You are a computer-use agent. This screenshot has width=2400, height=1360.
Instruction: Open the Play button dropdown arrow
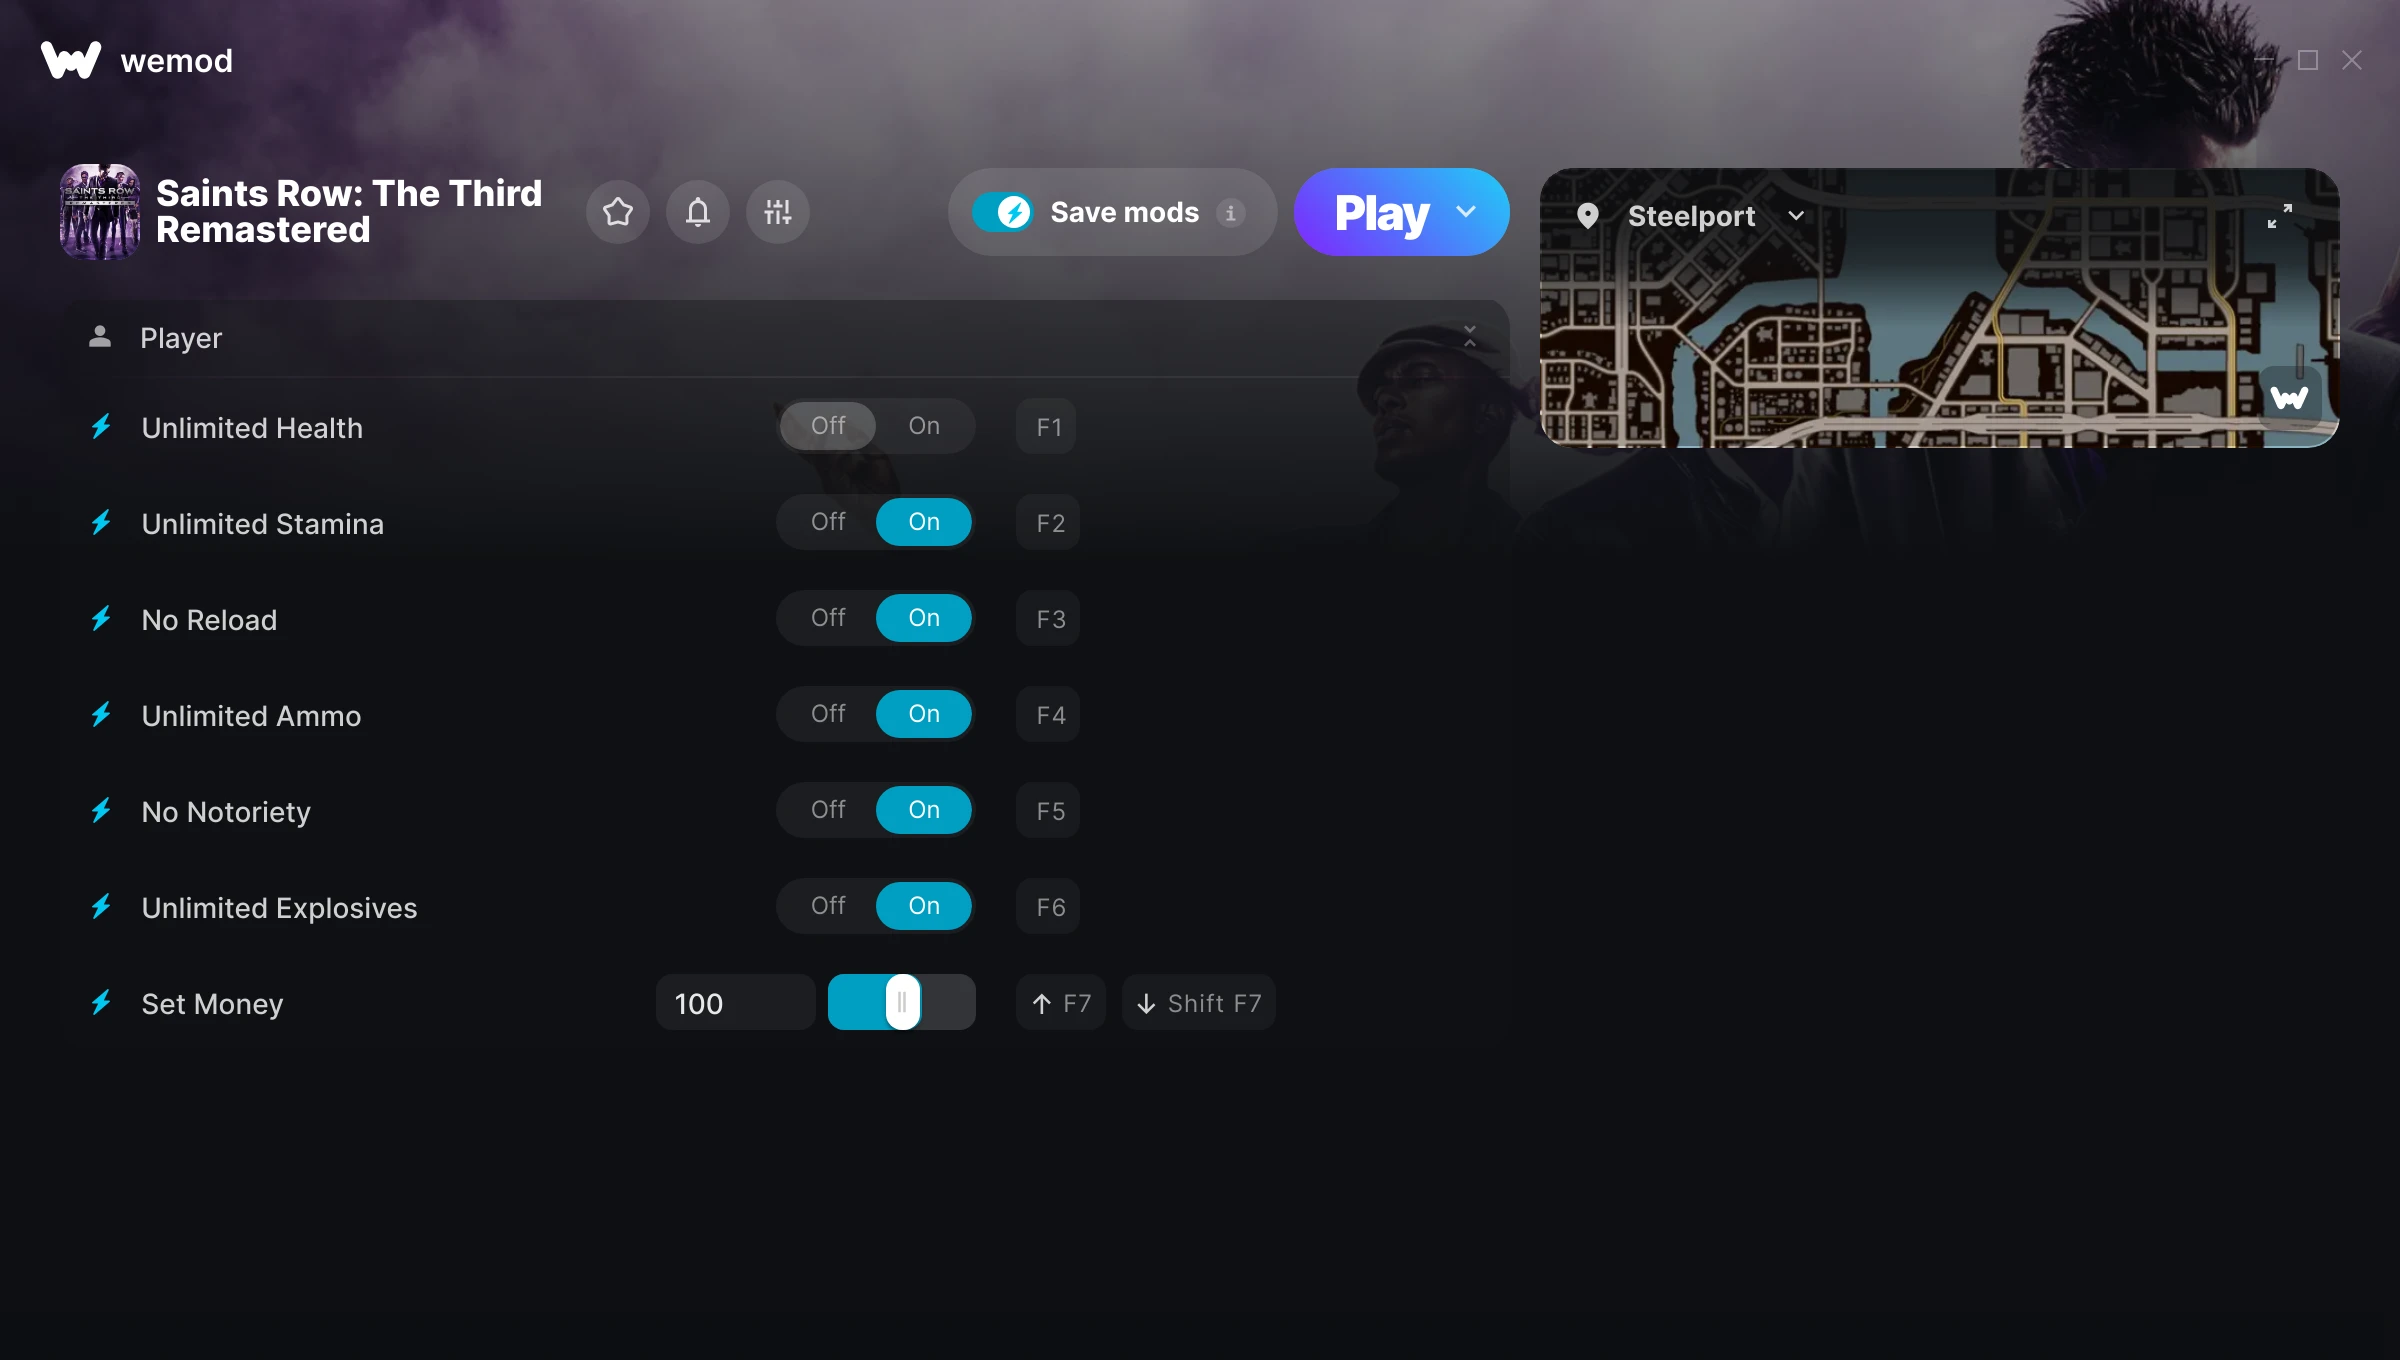click(x=1466, y=212)
